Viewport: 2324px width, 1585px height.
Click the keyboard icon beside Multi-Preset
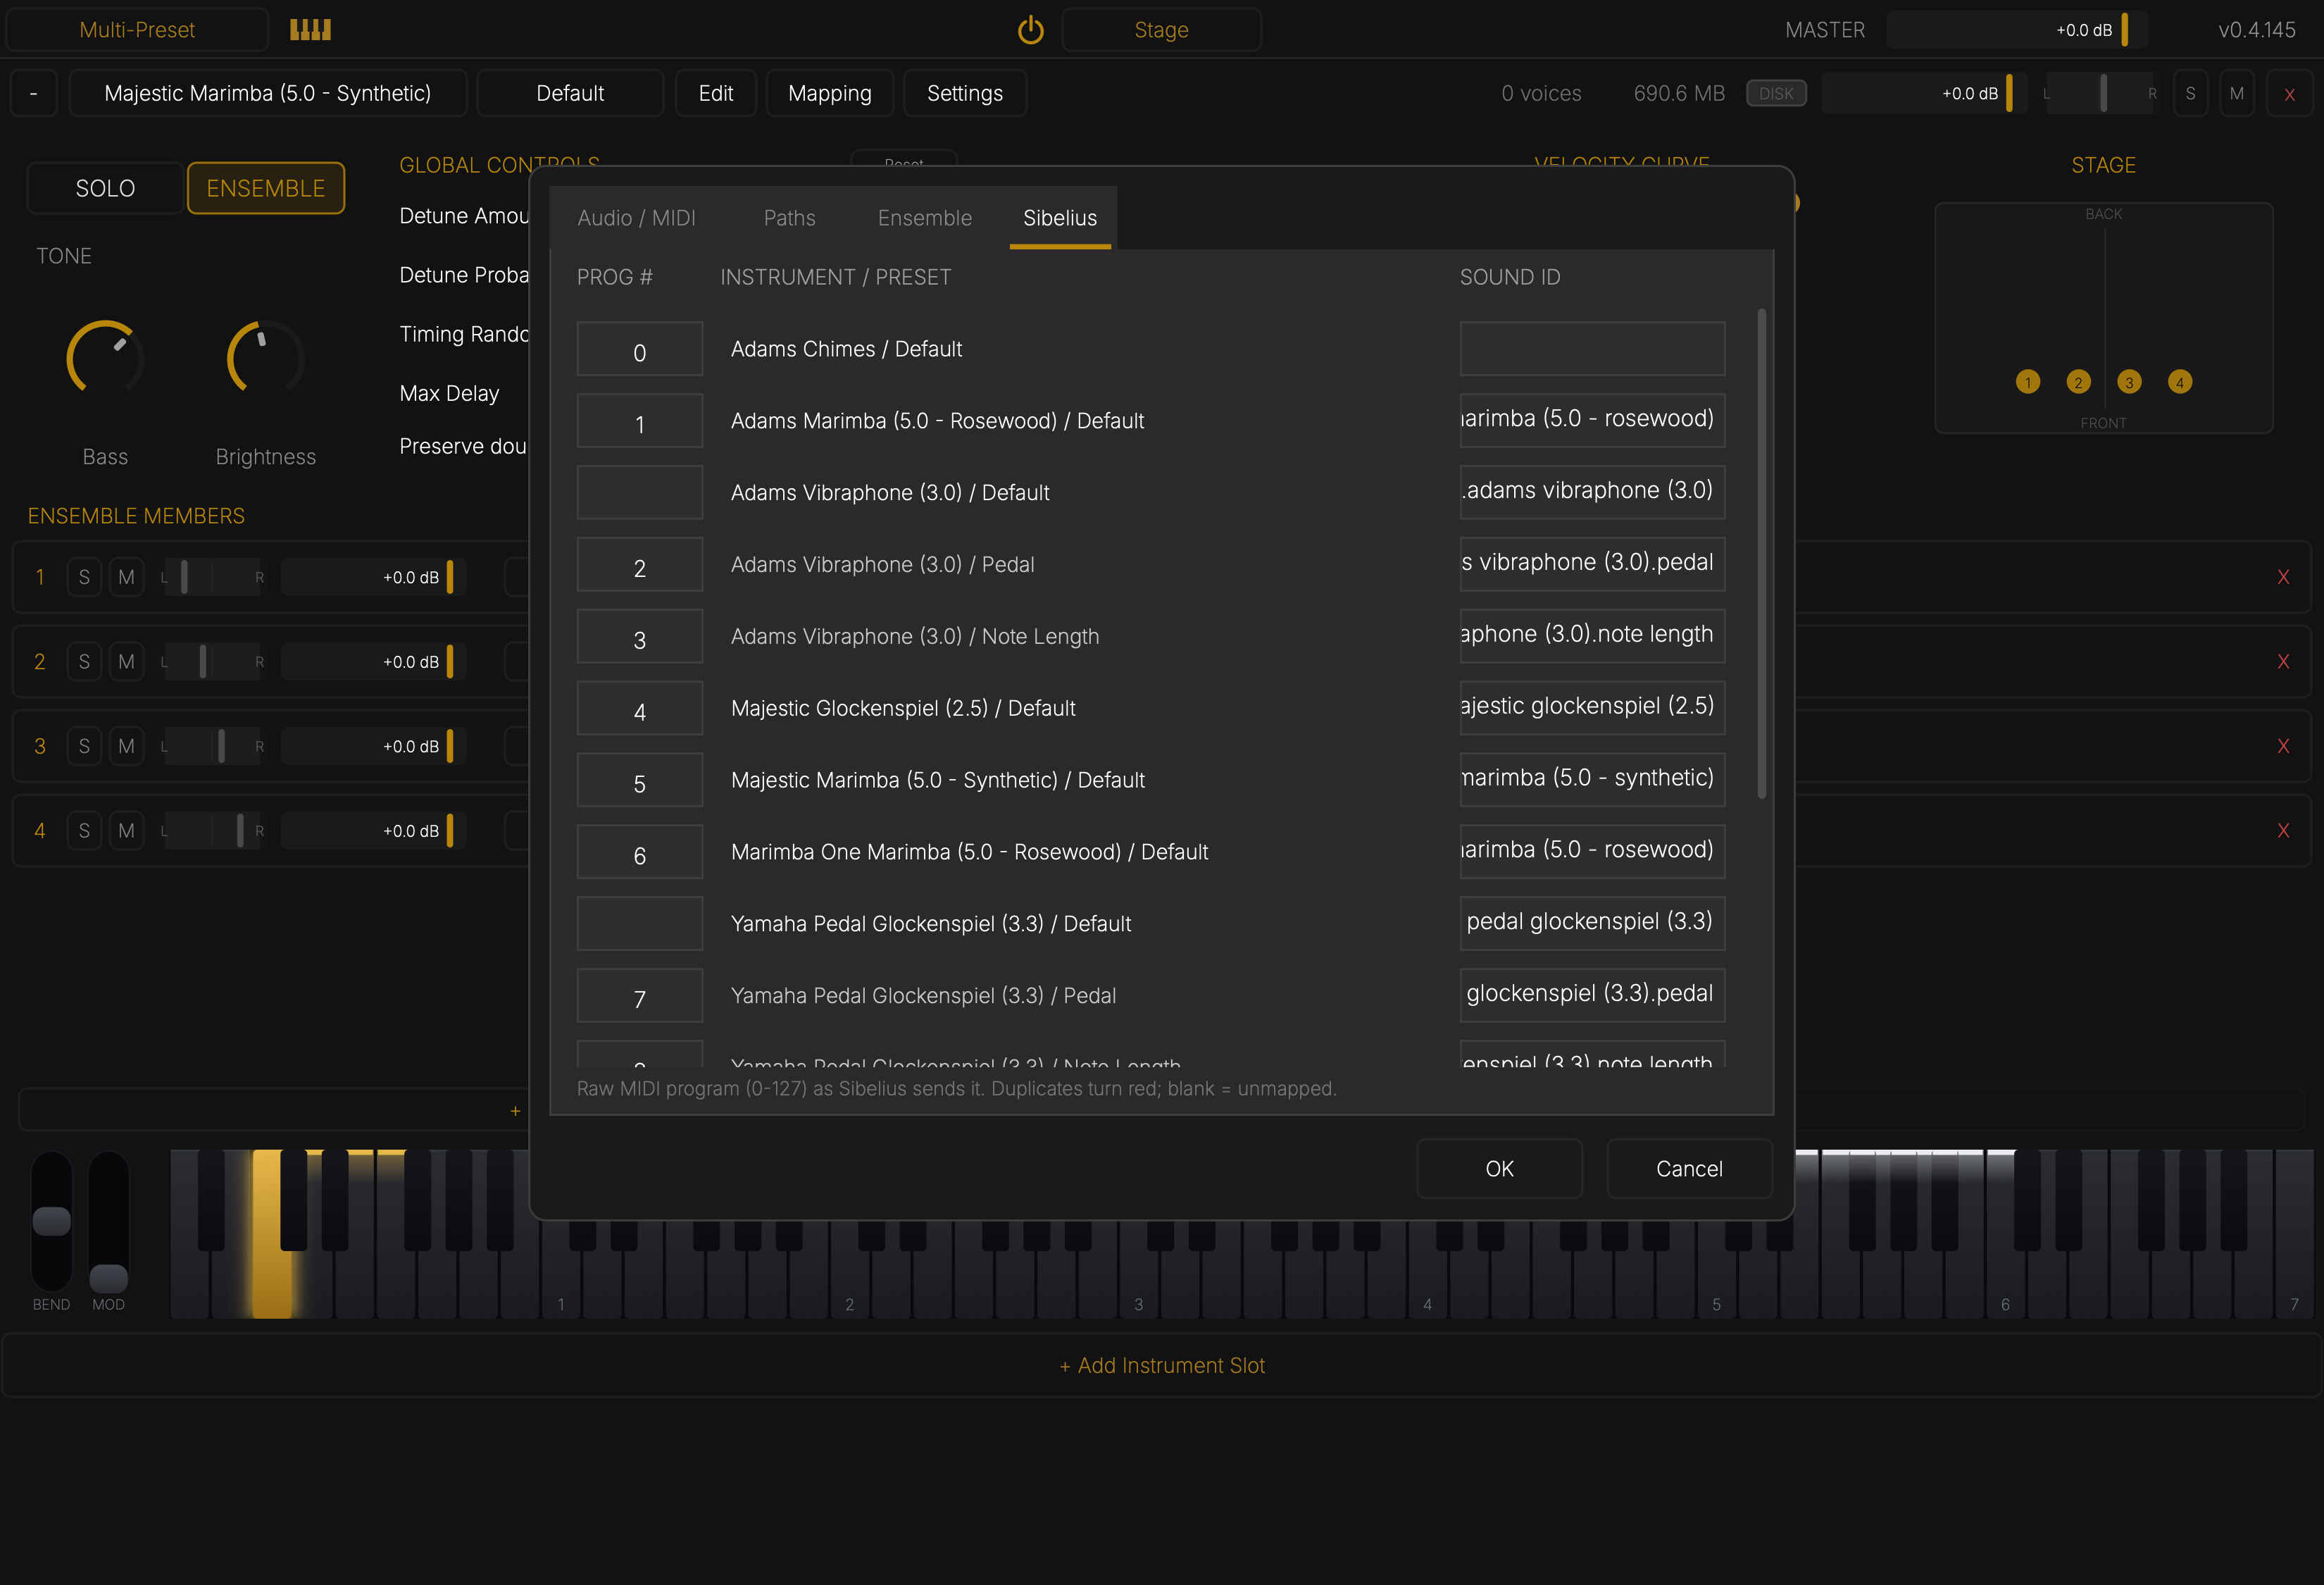coord(310,30)
